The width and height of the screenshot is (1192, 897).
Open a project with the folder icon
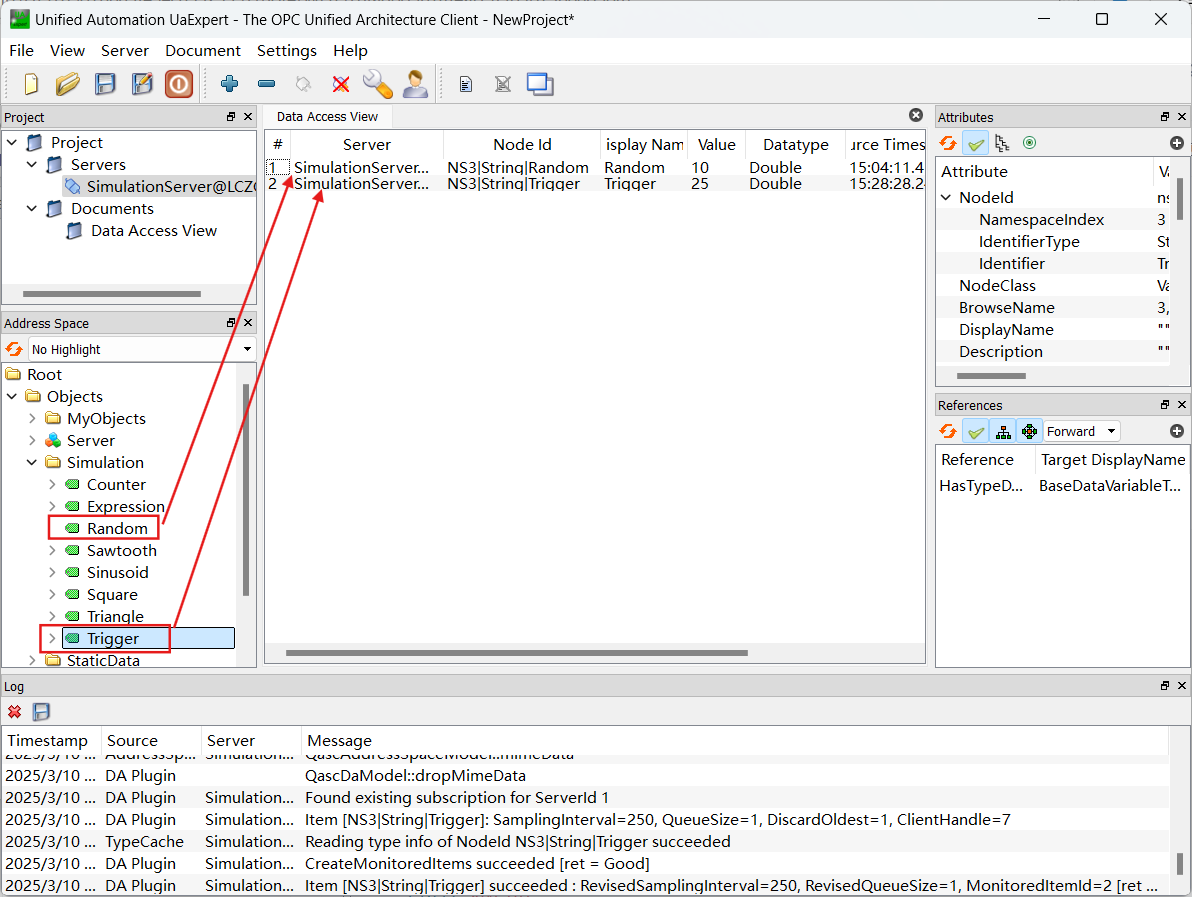coord(68,84)
